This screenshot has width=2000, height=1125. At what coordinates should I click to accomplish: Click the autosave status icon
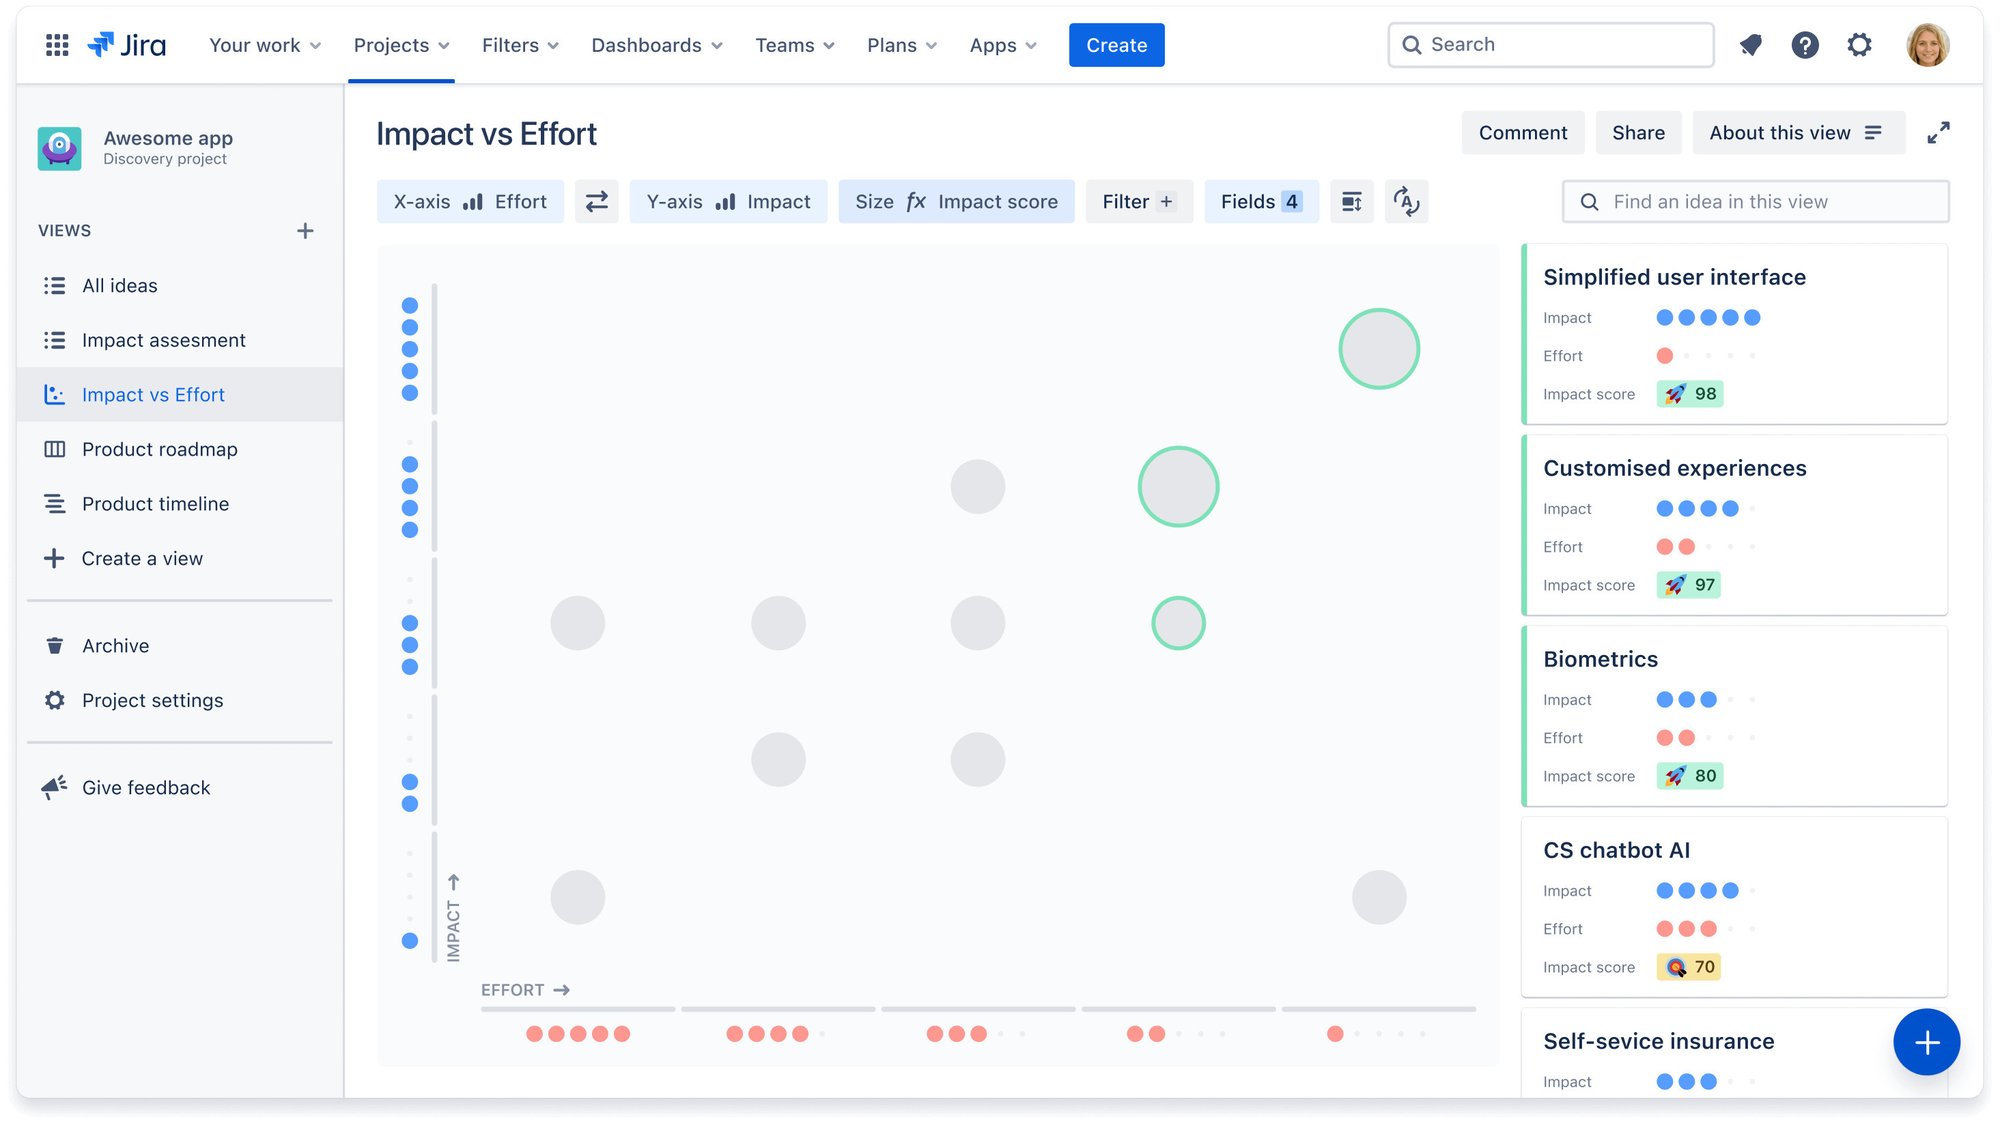point(1407,202)
